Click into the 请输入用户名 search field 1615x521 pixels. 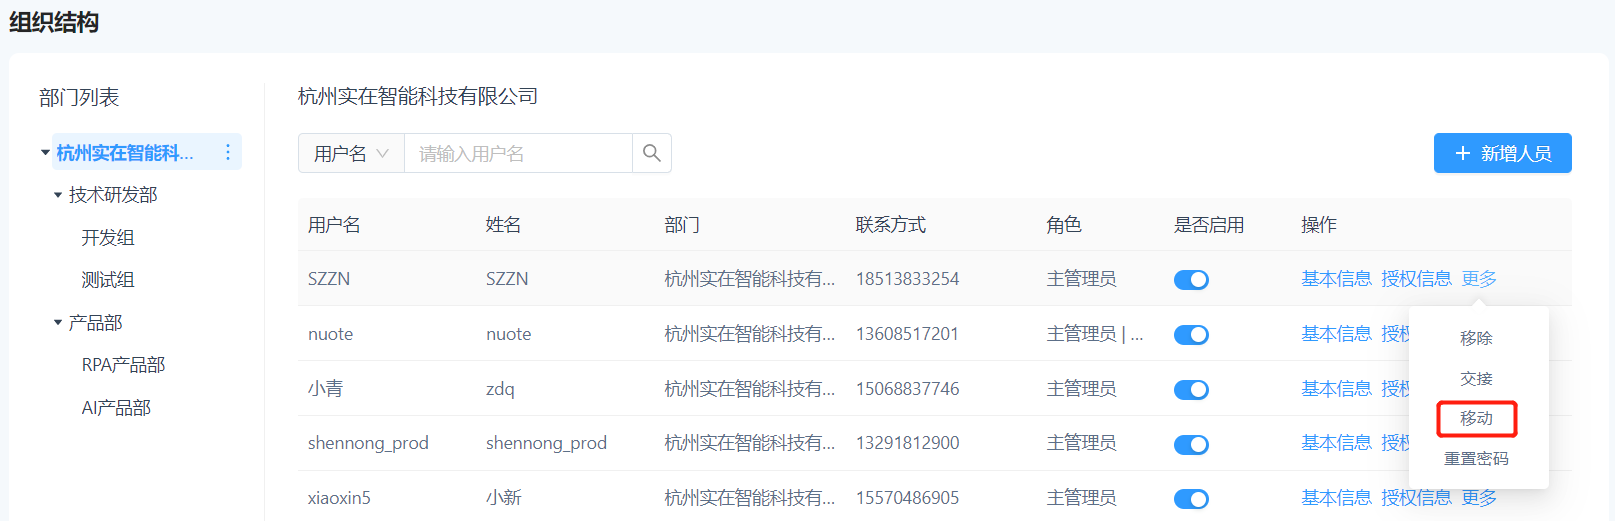(x=517, y=153)
